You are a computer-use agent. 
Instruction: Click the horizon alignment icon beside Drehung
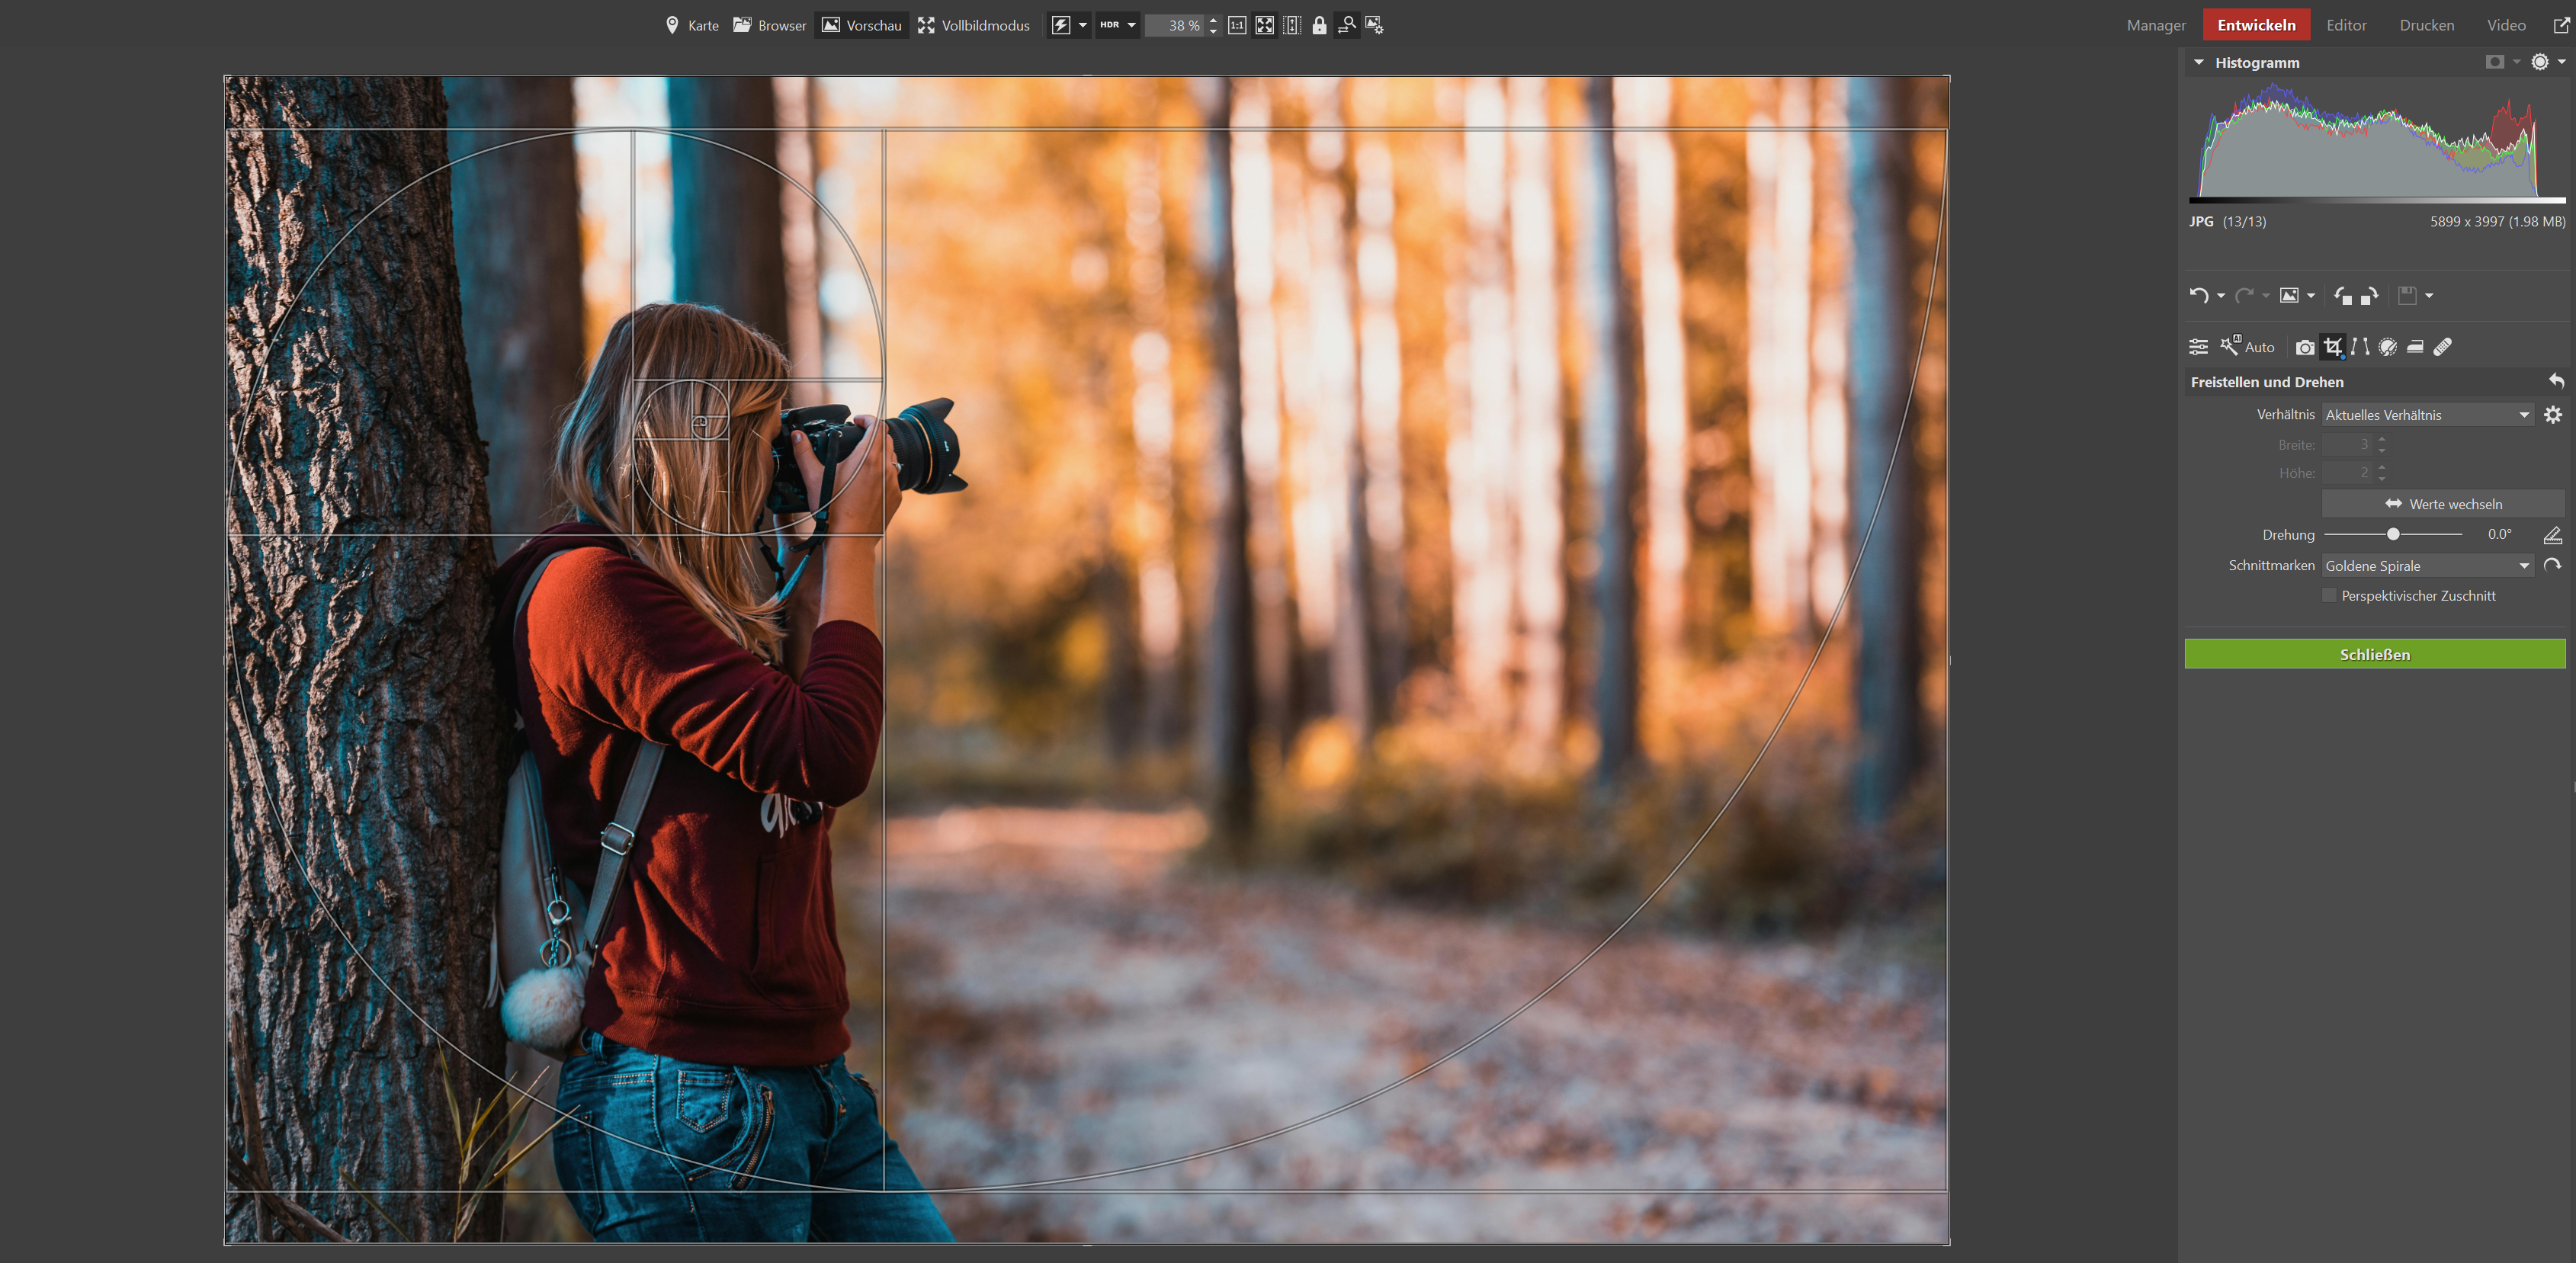coord(2553,535)
